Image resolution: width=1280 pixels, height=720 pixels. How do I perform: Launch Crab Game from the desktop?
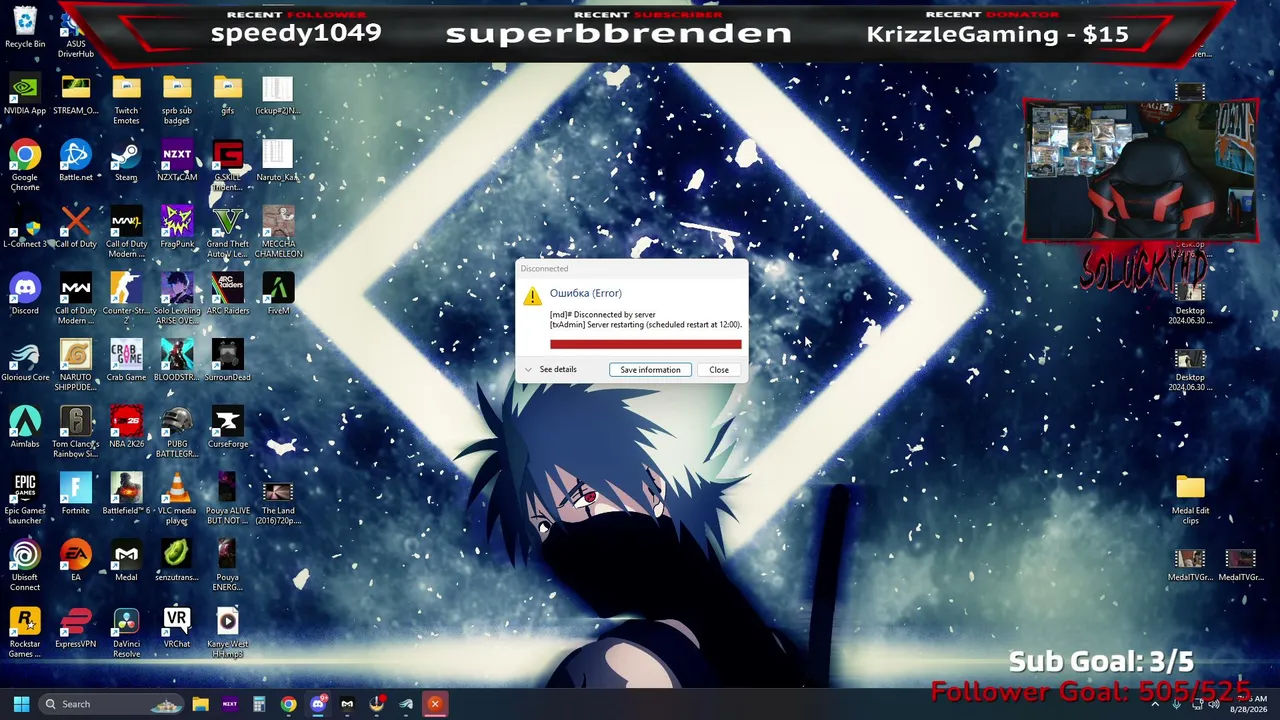[126, 363]
